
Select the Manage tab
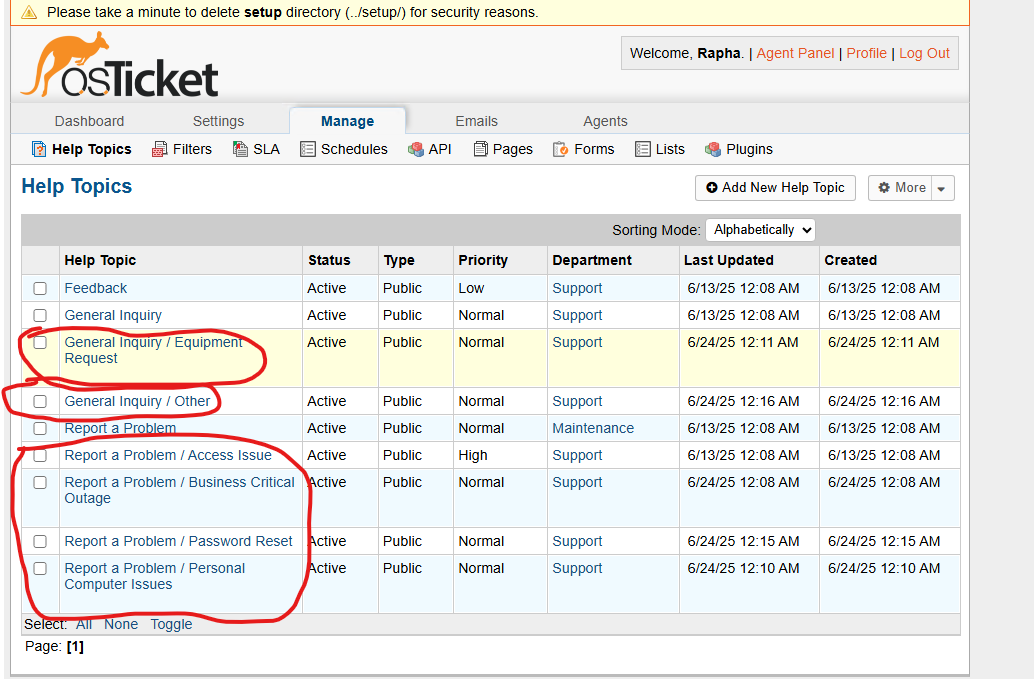click(348, 121)
